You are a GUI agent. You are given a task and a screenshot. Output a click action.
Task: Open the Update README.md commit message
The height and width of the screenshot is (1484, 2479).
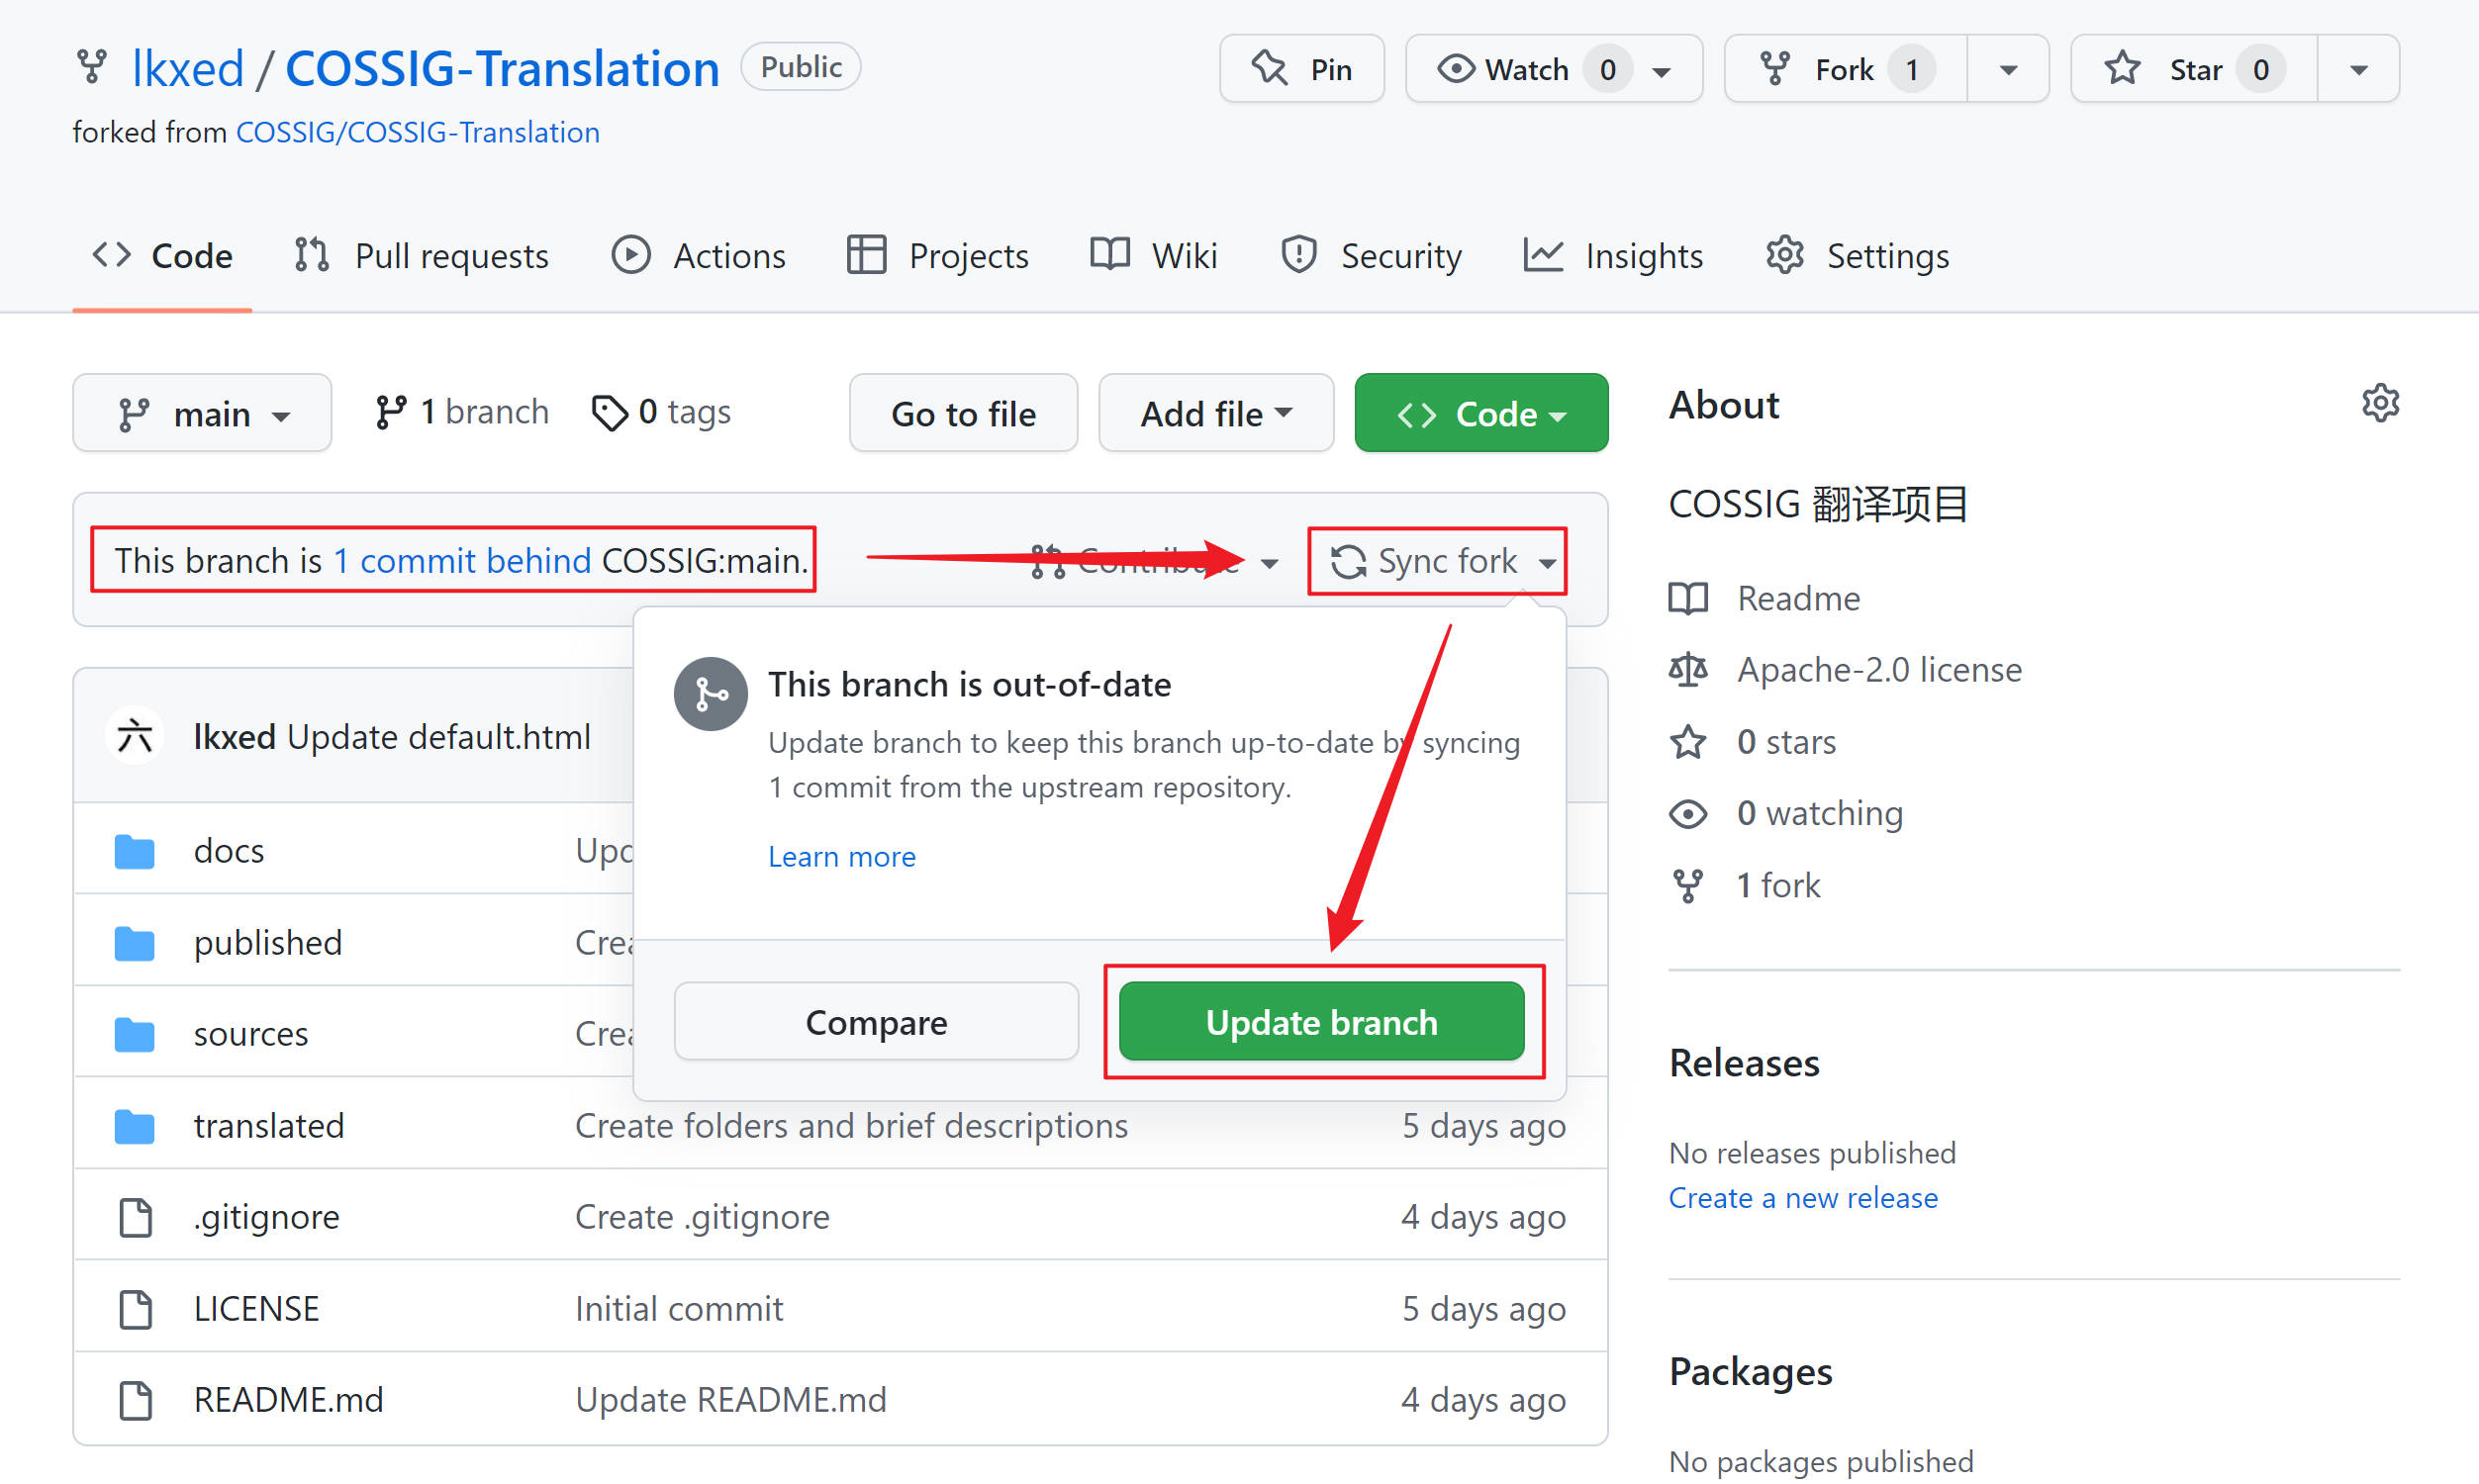731,1401
